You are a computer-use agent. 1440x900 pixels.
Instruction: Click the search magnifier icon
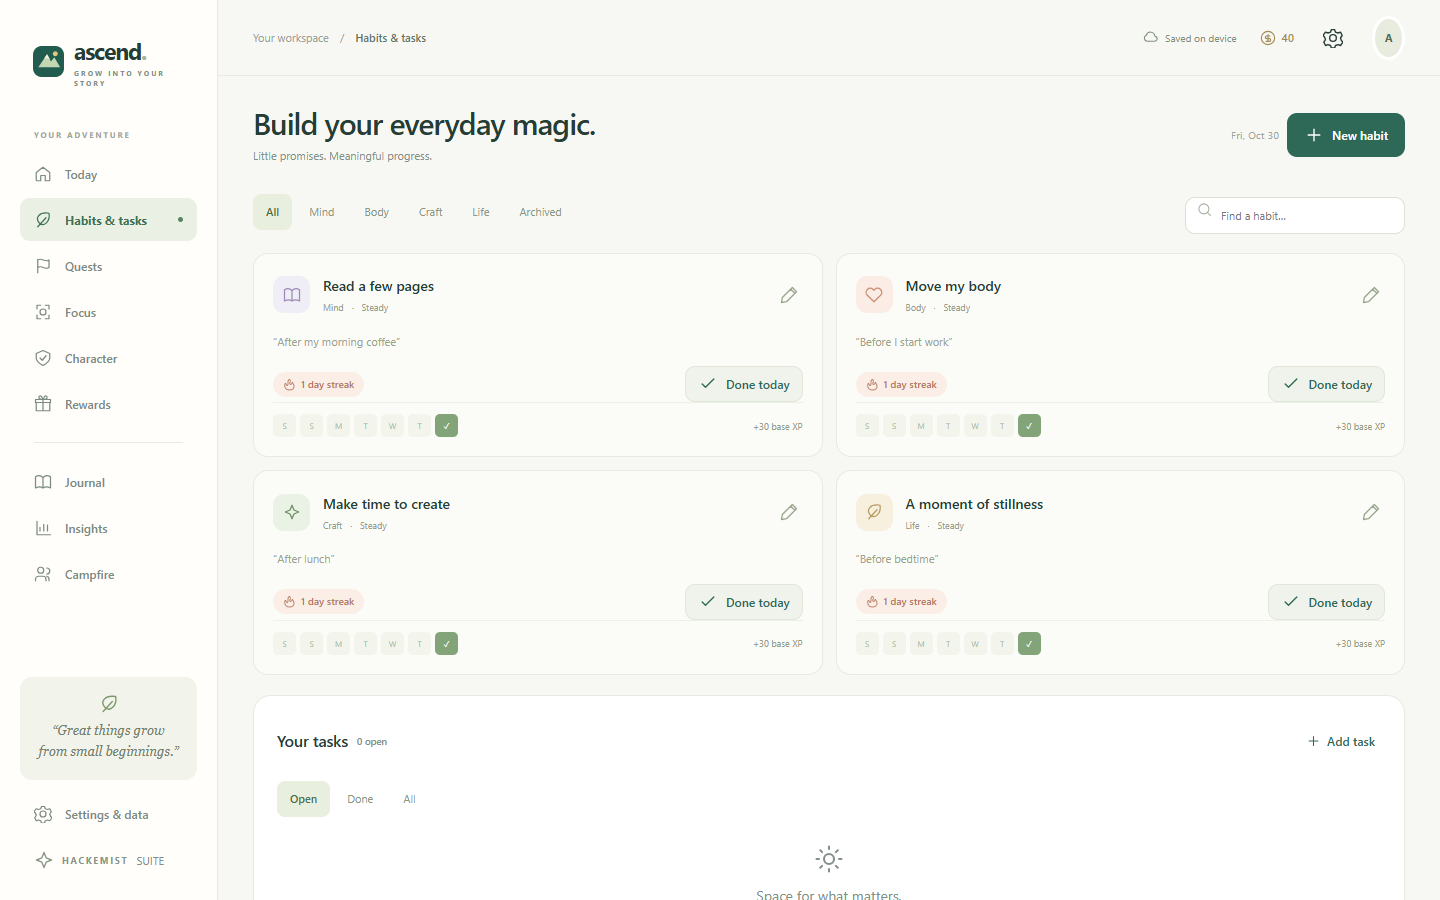1205,210
